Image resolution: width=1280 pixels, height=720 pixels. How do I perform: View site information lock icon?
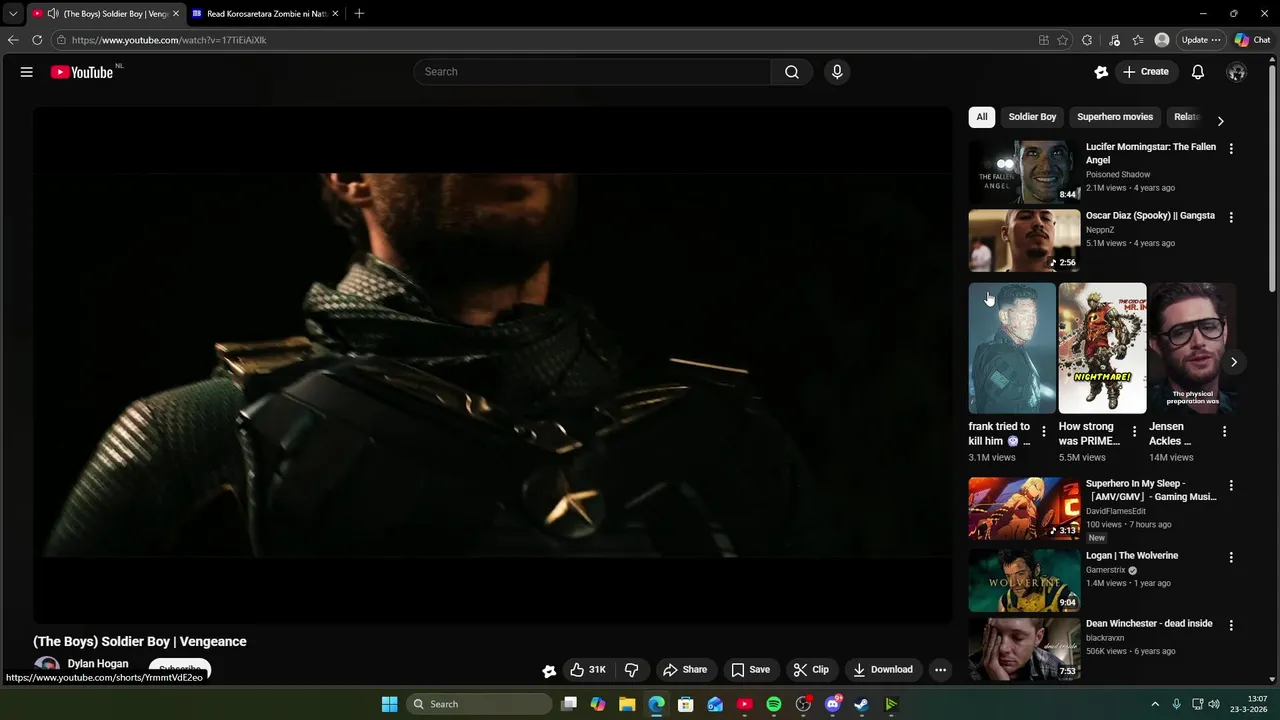[x=61, y=40]
